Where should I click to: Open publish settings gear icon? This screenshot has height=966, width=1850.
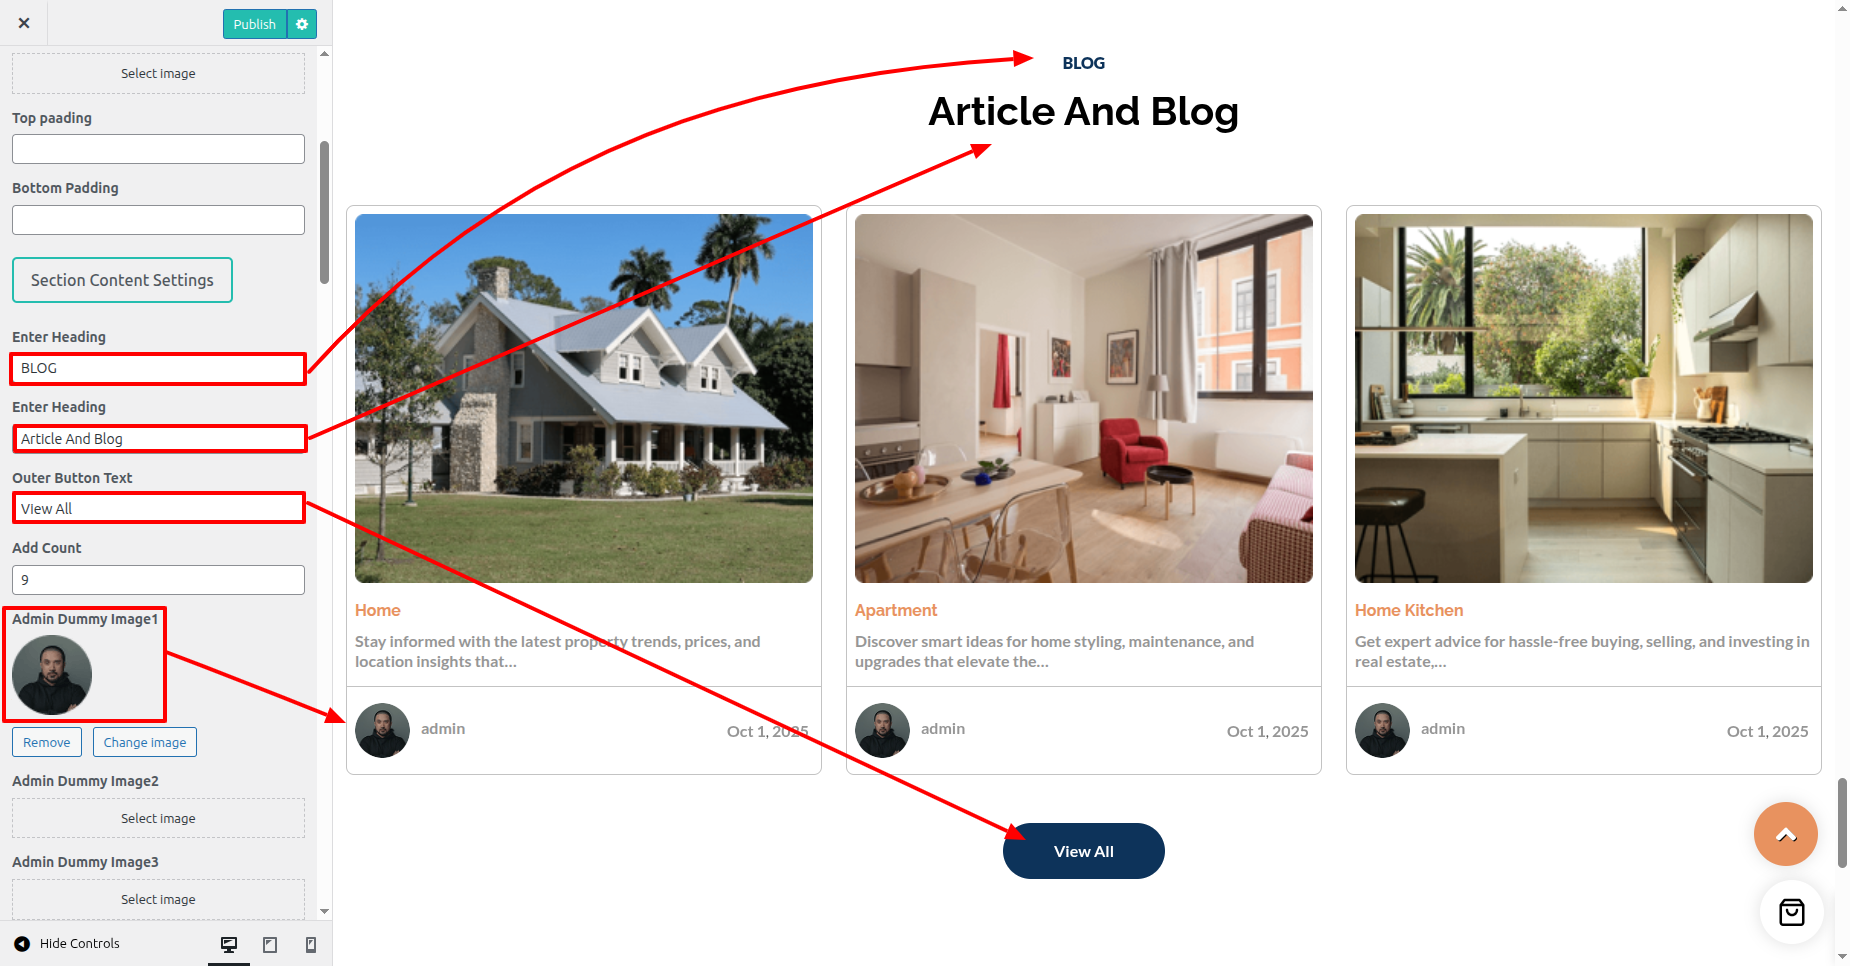302,24
